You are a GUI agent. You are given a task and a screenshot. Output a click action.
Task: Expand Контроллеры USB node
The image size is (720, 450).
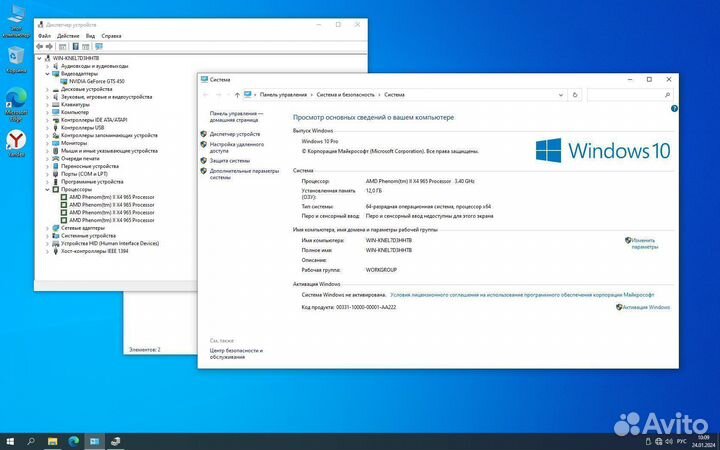[47, 128]
